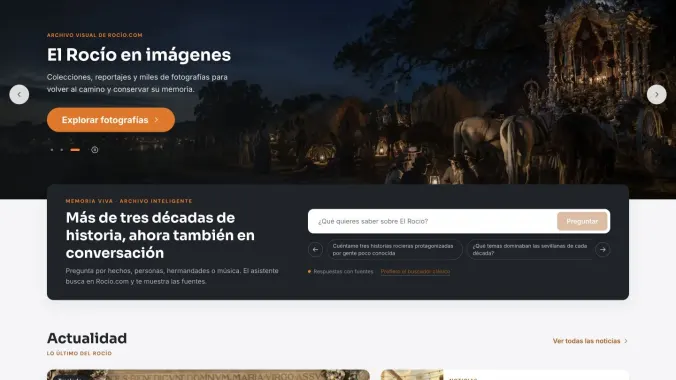Show previous suggested questions arrow
The image size is (676, 380).
316,249
